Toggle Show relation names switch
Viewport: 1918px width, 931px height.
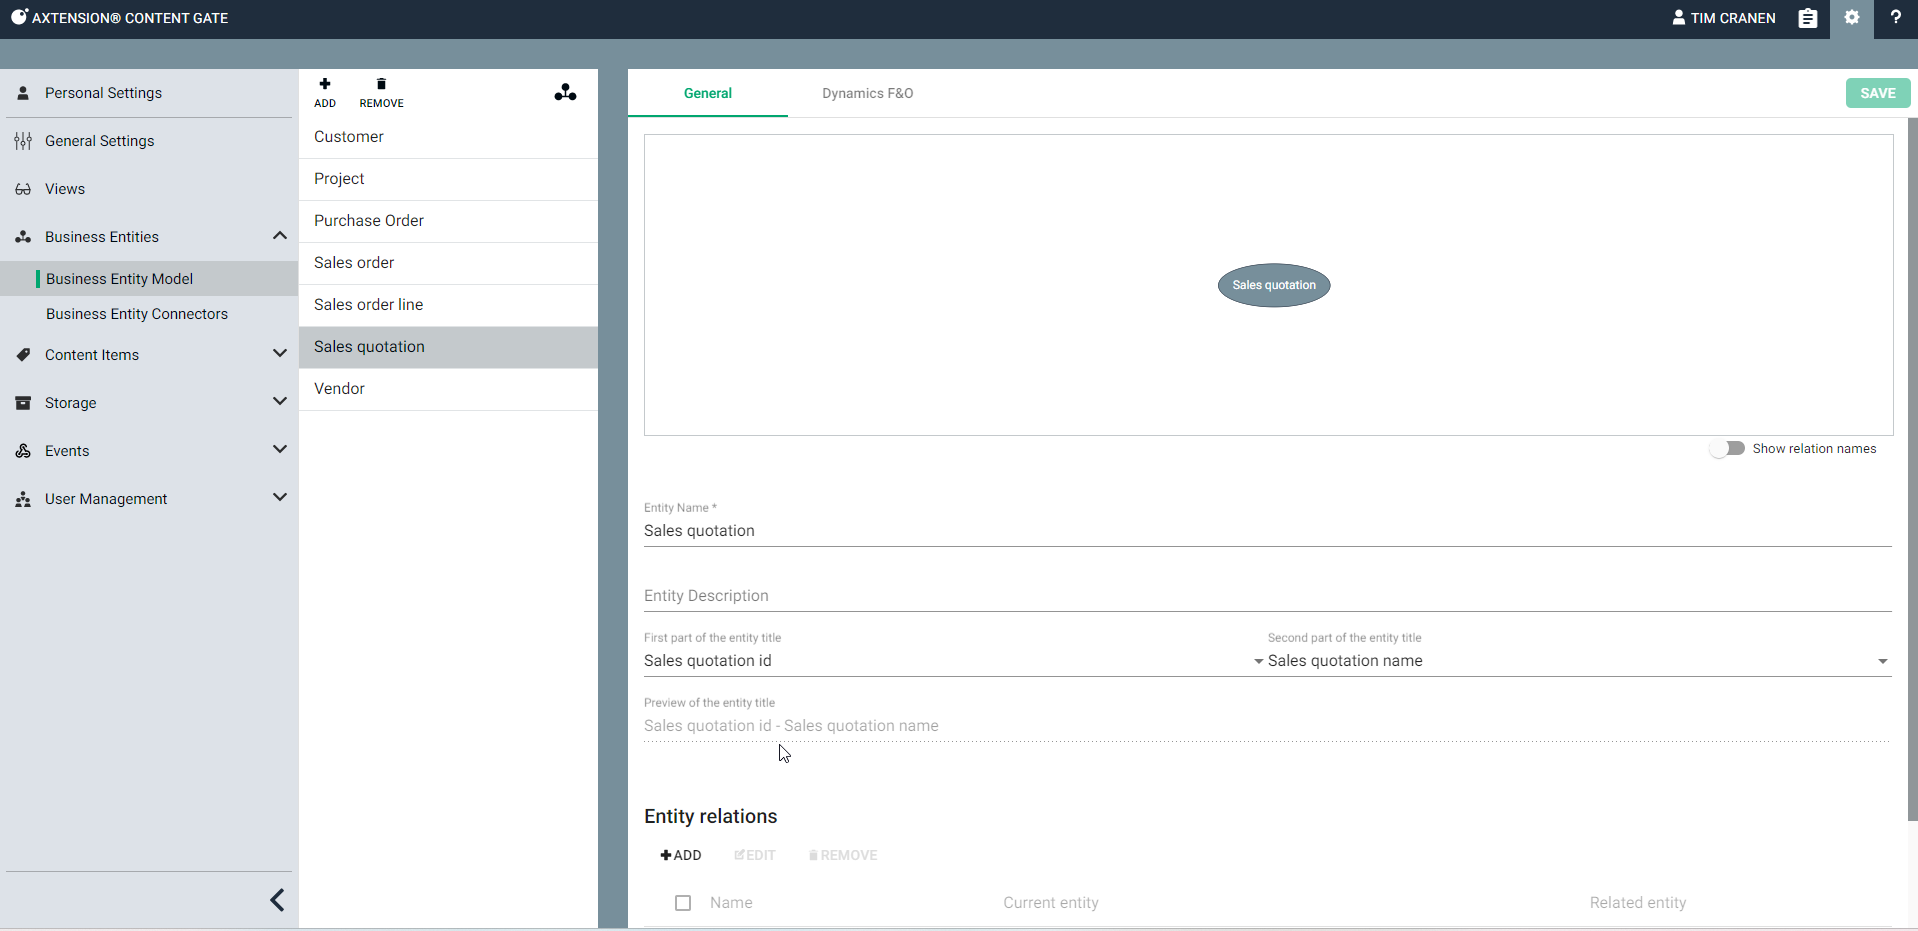tap(1727, 449)
